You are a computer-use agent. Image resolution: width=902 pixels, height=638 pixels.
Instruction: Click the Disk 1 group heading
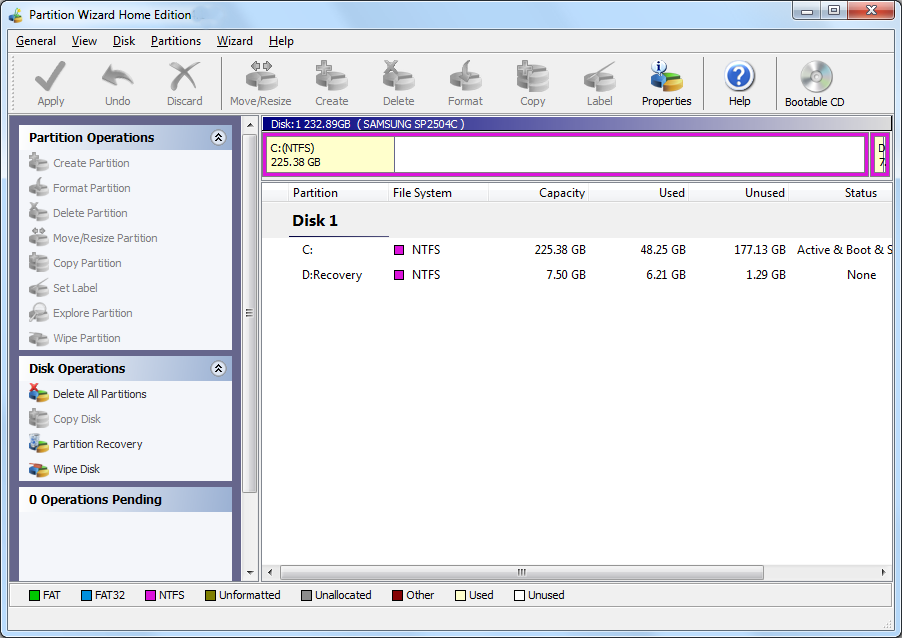coord(315,221)
